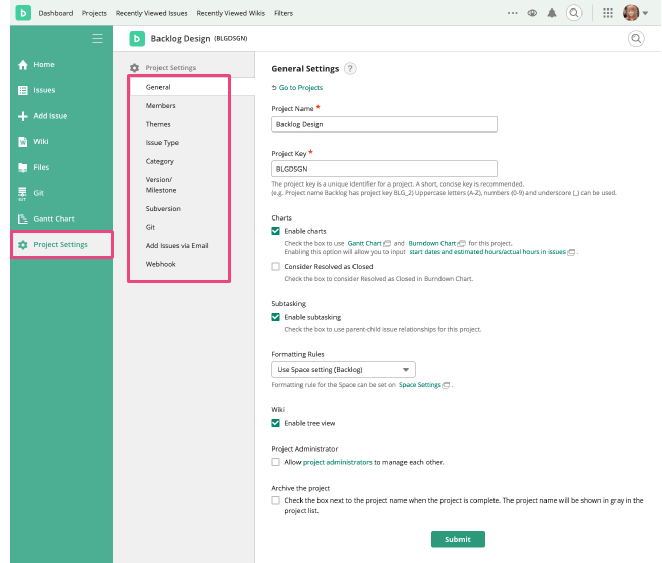Open Formatting Rules dropdown
This screenshot has width=662, height=563.
point(343,370)
